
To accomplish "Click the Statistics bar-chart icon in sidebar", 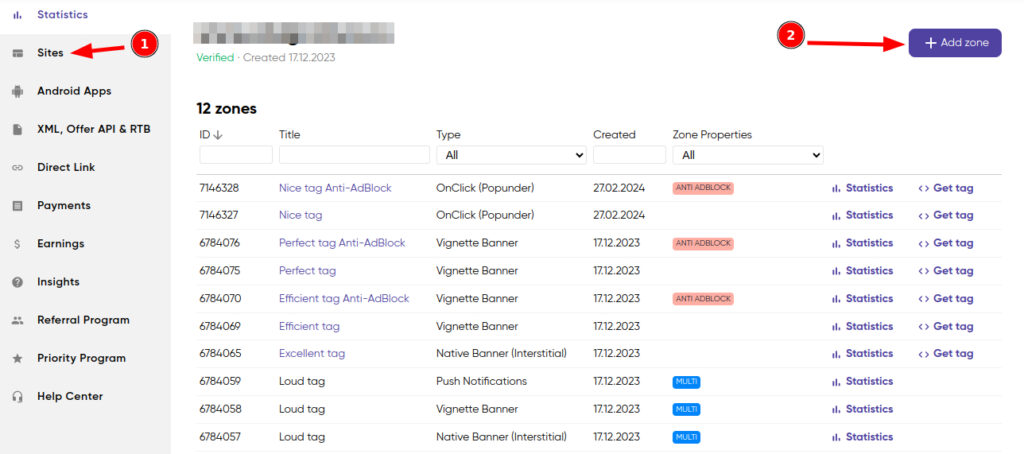I will pyautogui.click(x=18, y=14).
